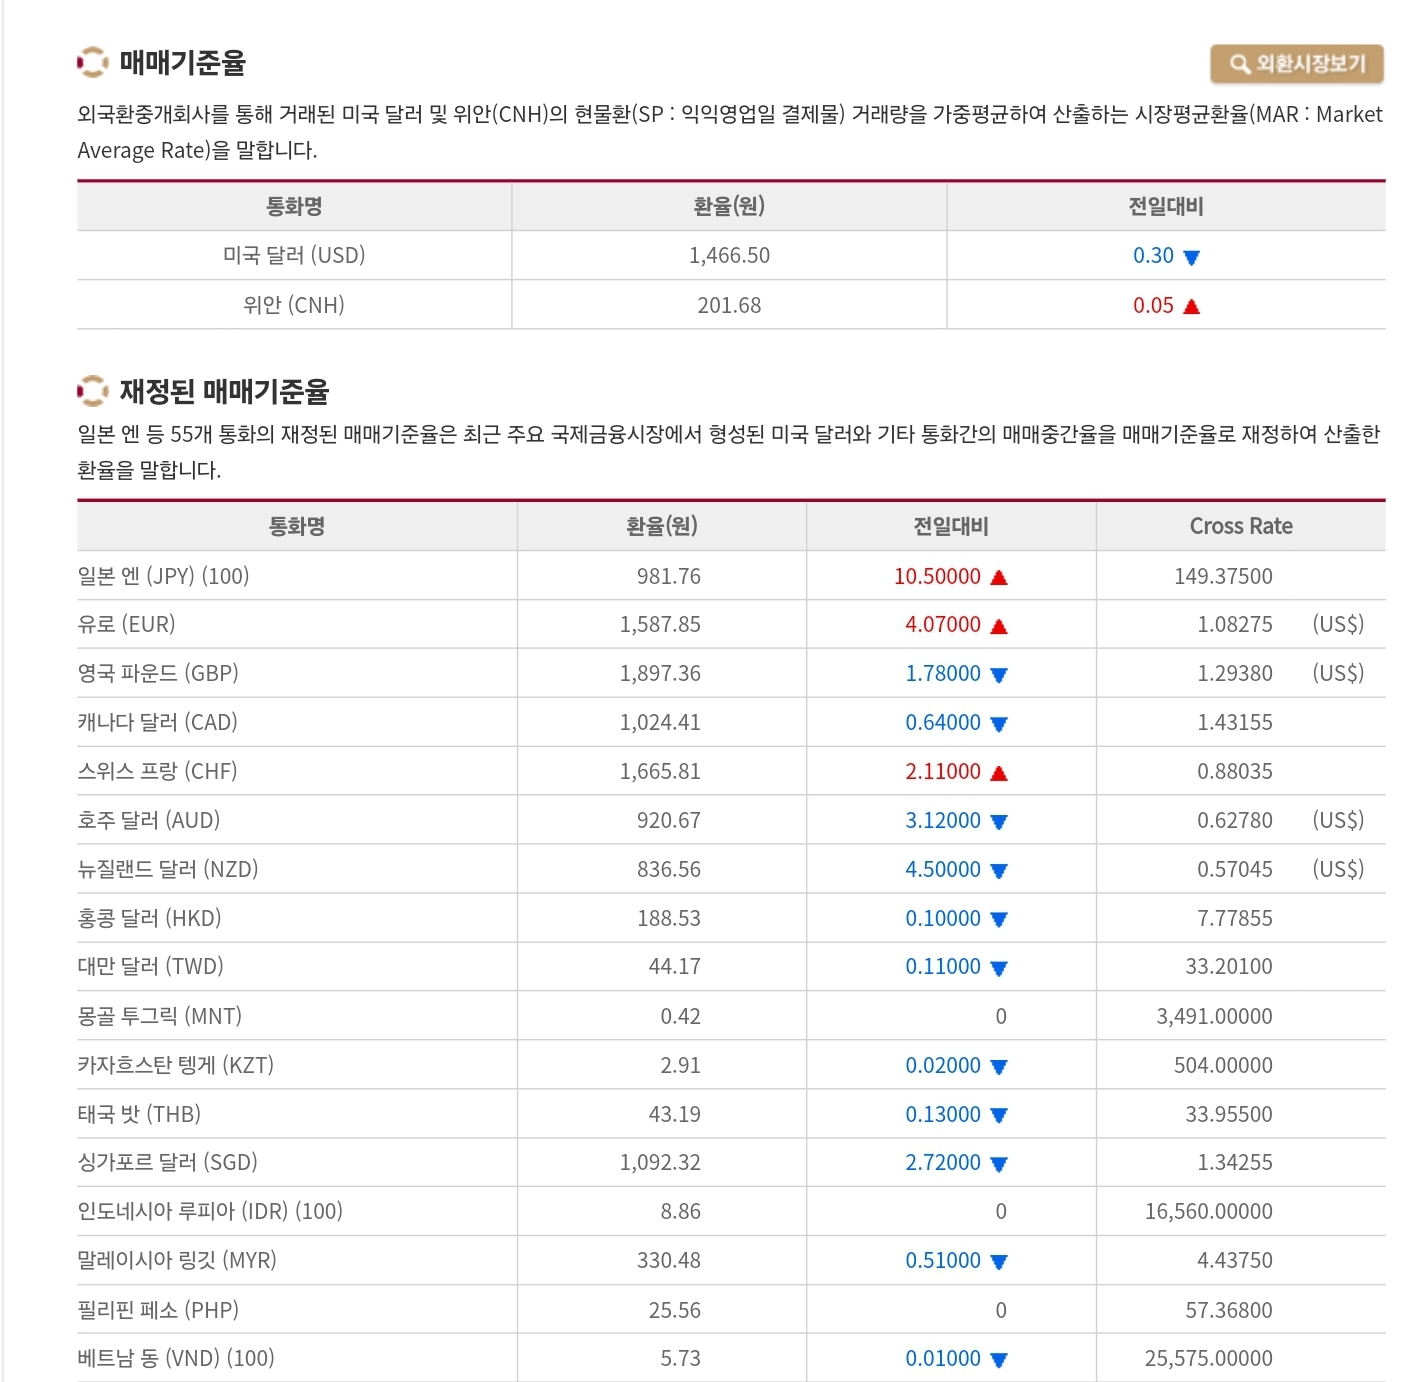The width and height of the screenshot is (1423, 1382).
Task: Click the EUR cross rate 1.08275
Action: pos(1235,624)
